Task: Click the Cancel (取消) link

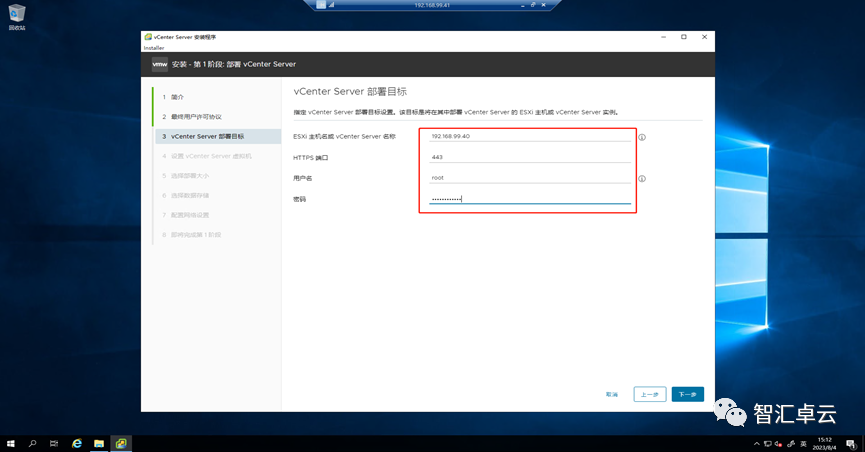Action: click(612, 395)
